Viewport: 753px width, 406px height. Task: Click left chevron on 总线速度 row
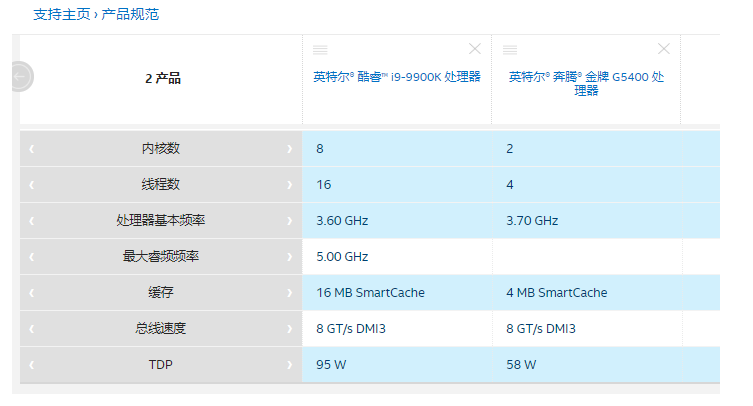point(32,329)
